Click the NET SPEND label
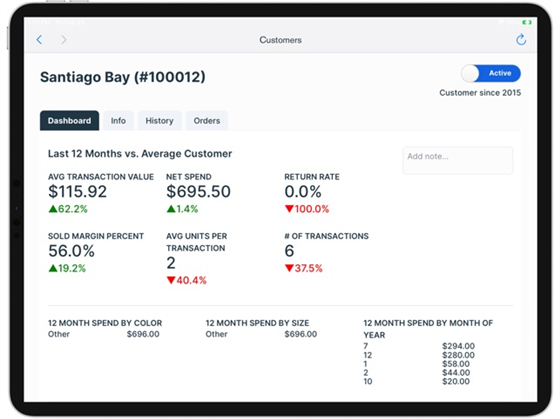 click(189, 177)
